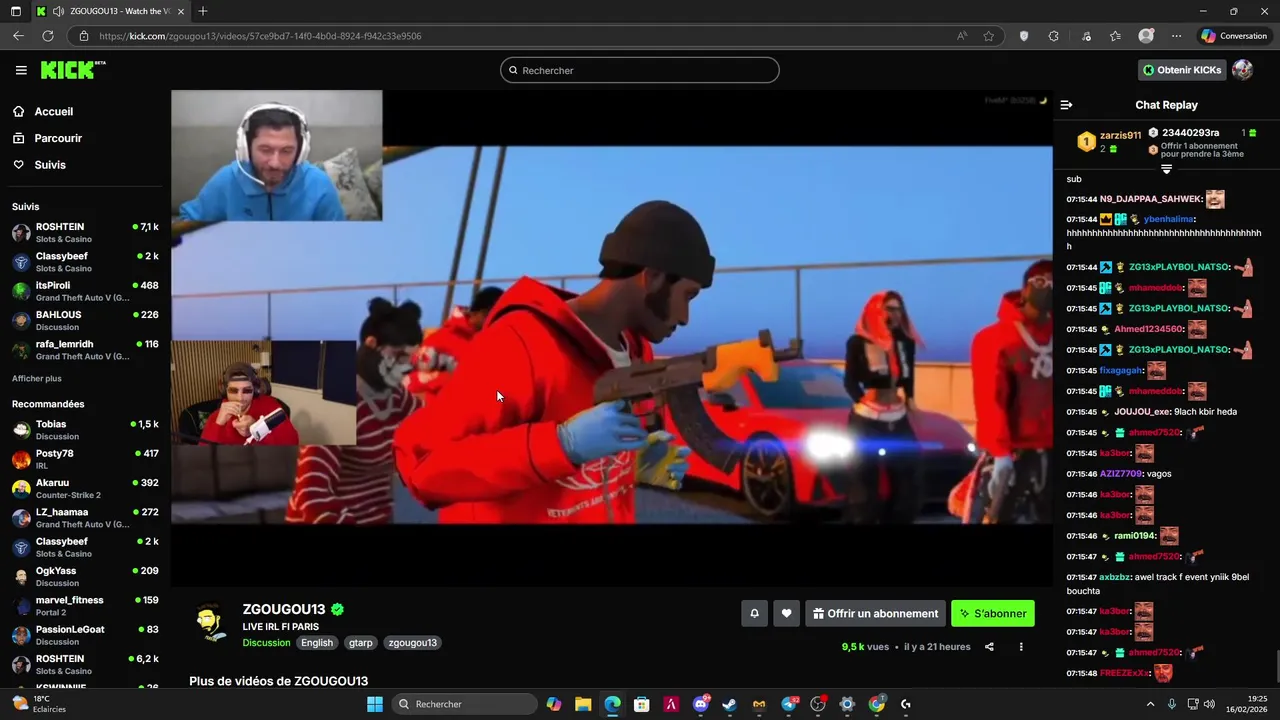
Task: Click zarzis911 in gift leaderboard
Action: [x=1120, y=135]
